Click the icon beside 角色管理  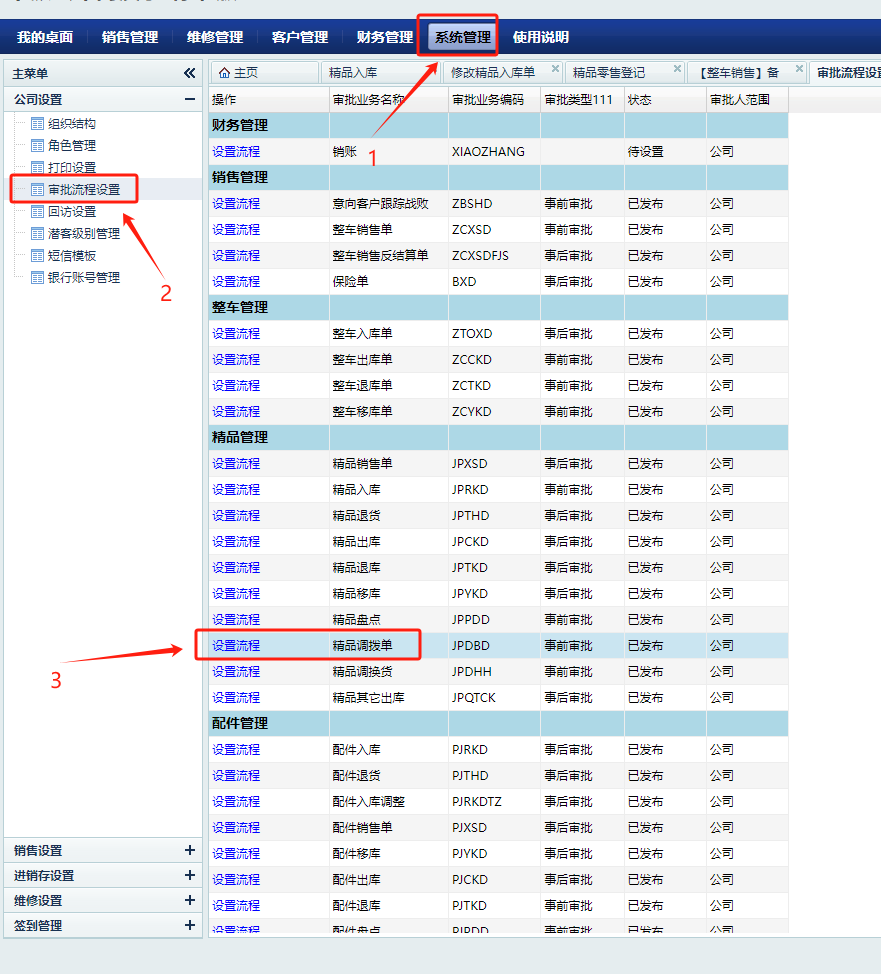(38, 146)
